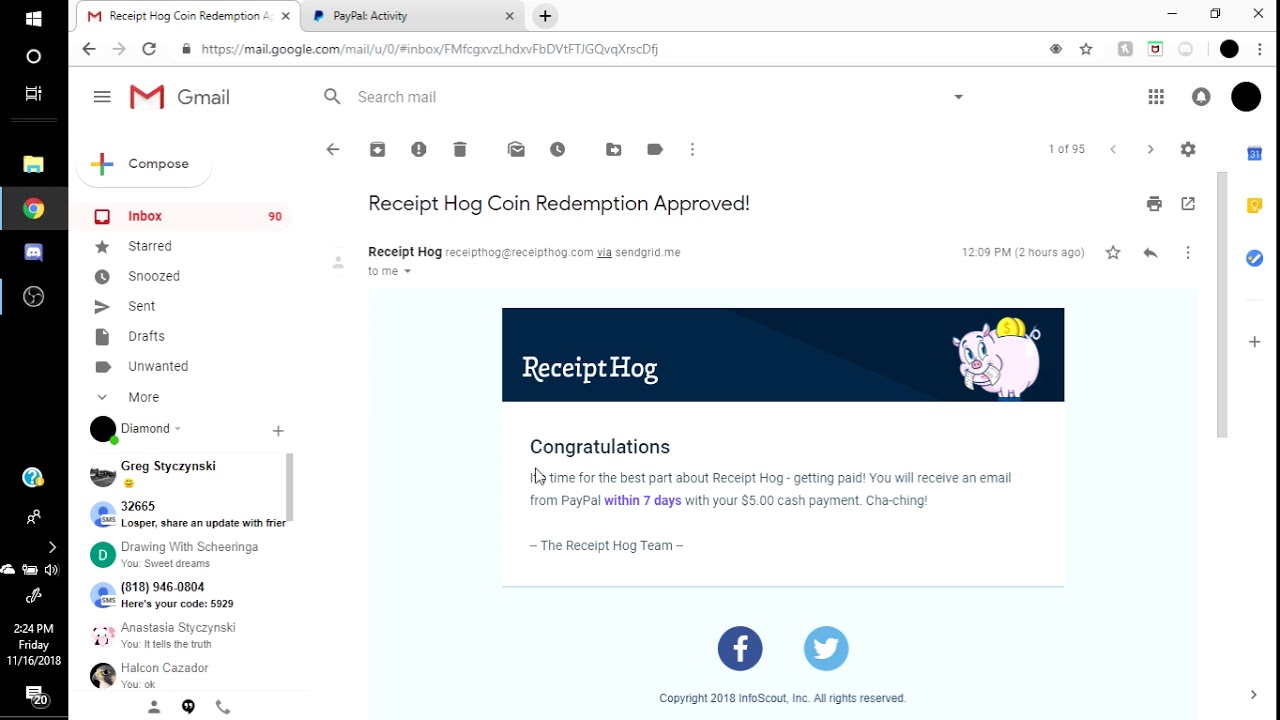The image size is (1280, 720).
Task: Go back to inbox arrow
Action: click(333, 149)
